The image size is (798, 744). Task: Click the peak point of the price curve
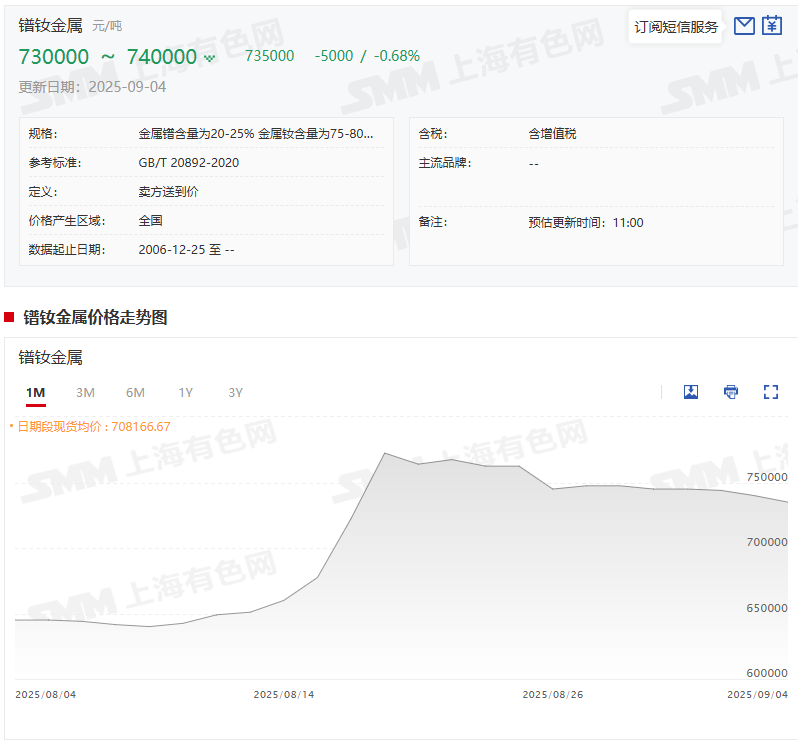click(x=385, y=454)
